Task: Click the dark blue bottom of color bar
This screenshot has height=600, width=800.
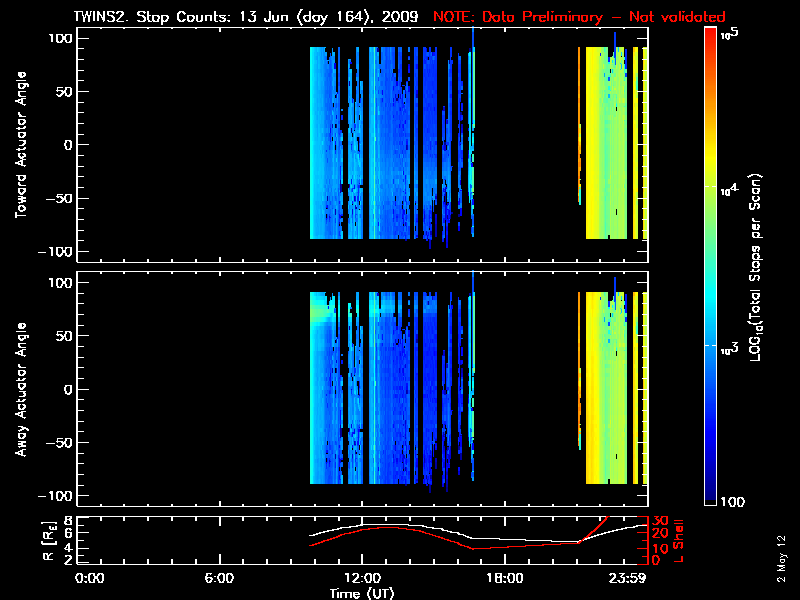Action: tap(711, 495)
